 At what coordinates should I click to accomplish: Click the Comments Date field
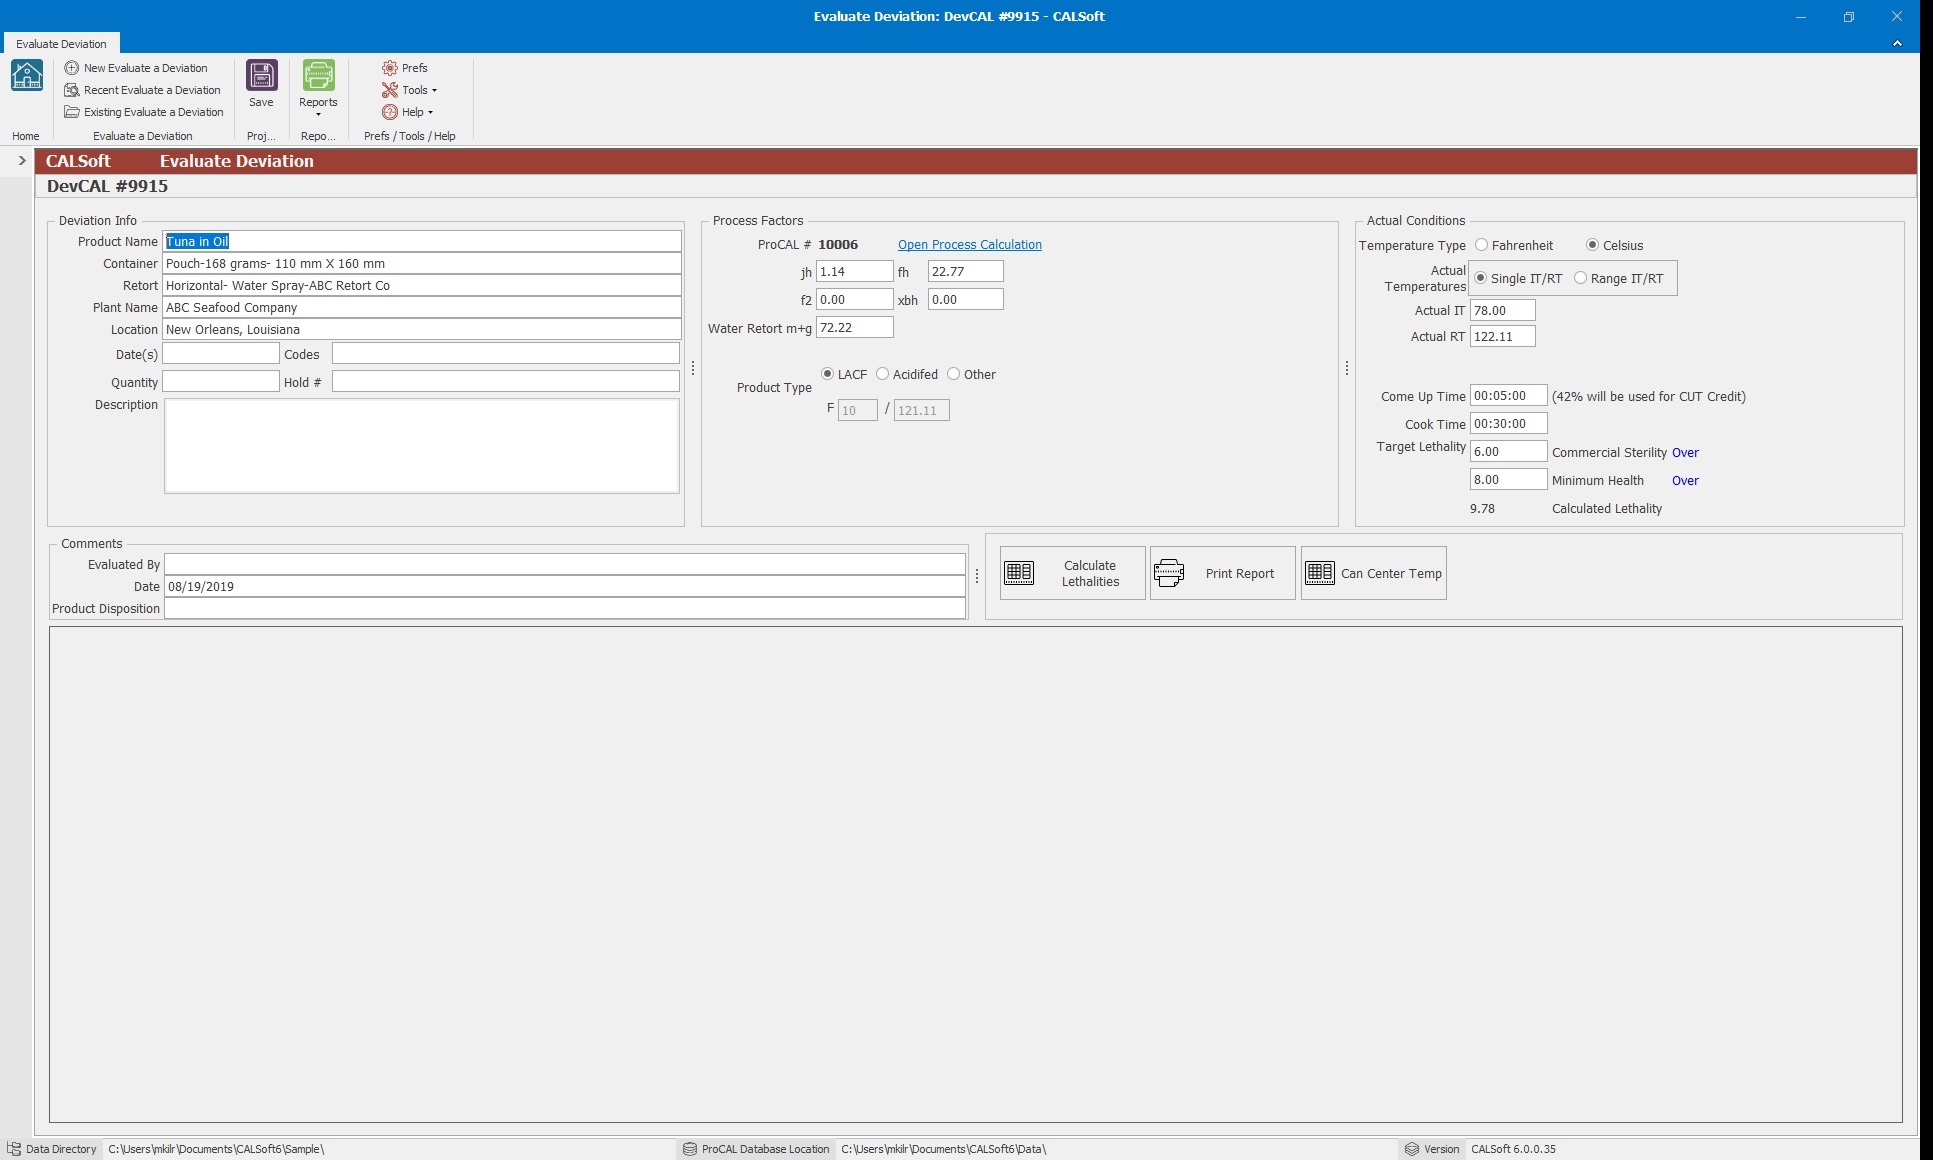(x=565, y=586)
